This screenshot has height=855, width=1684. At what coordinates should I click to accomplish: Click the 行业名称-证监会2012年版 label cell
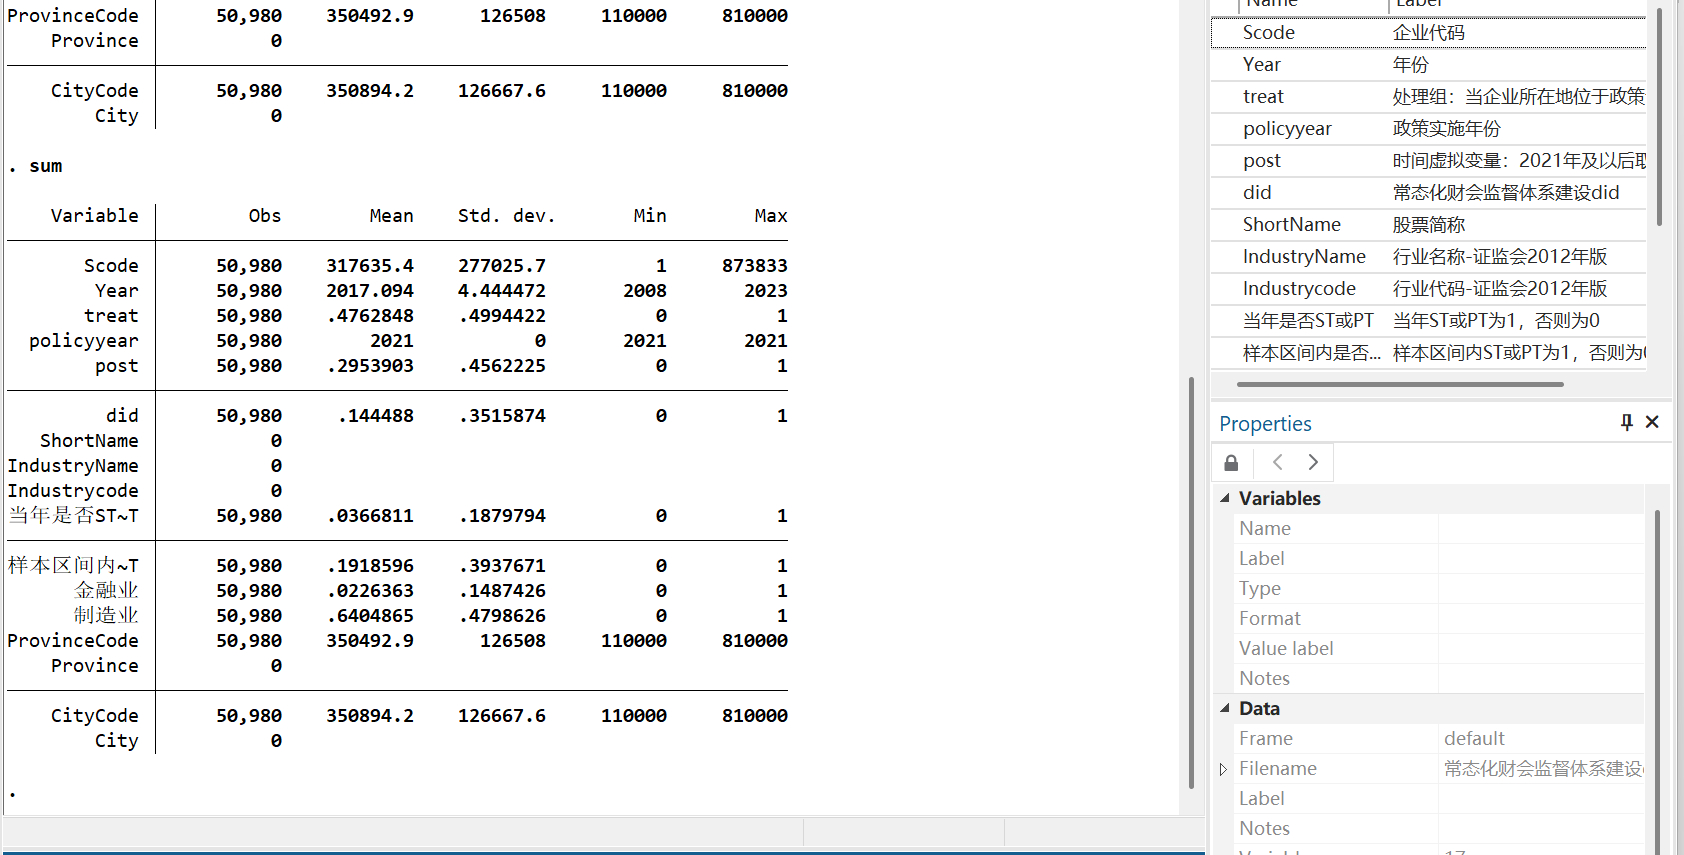[x=1500, y=257]
